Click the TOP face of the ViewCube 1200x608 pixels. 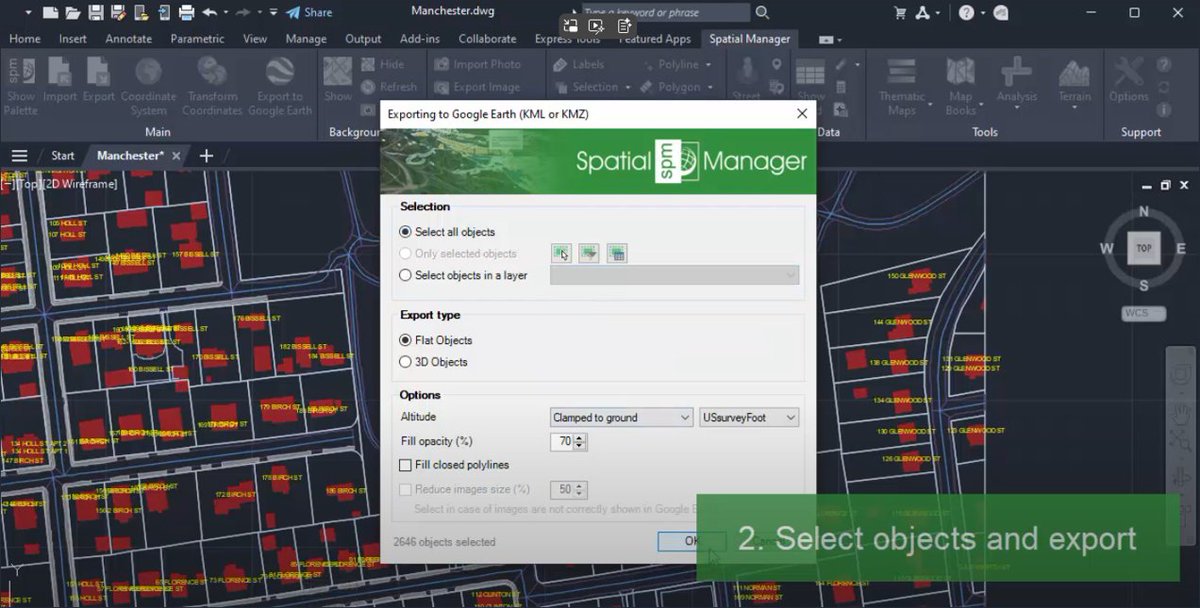tap(1144, 248)
